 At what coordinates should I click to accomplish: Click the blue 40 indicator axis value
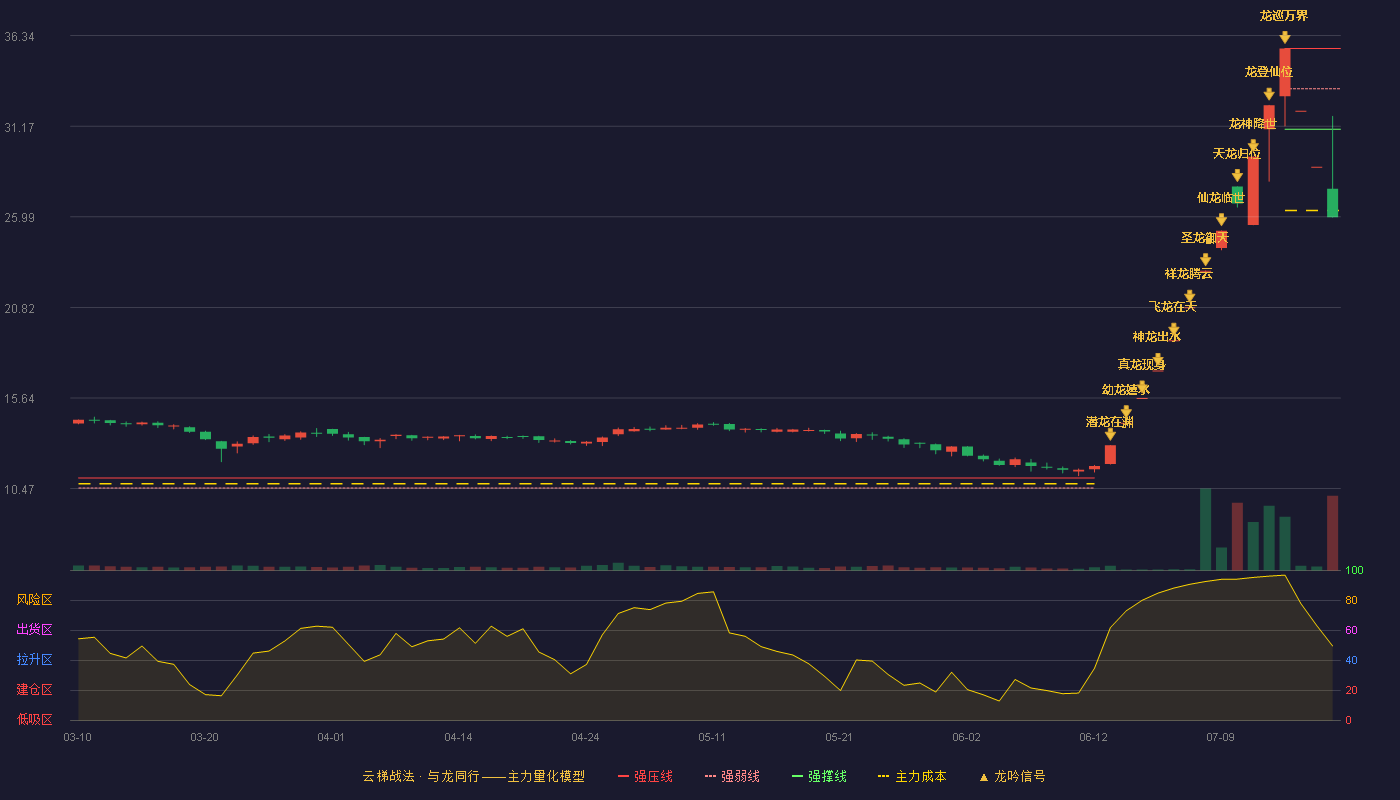point(1352,660)
